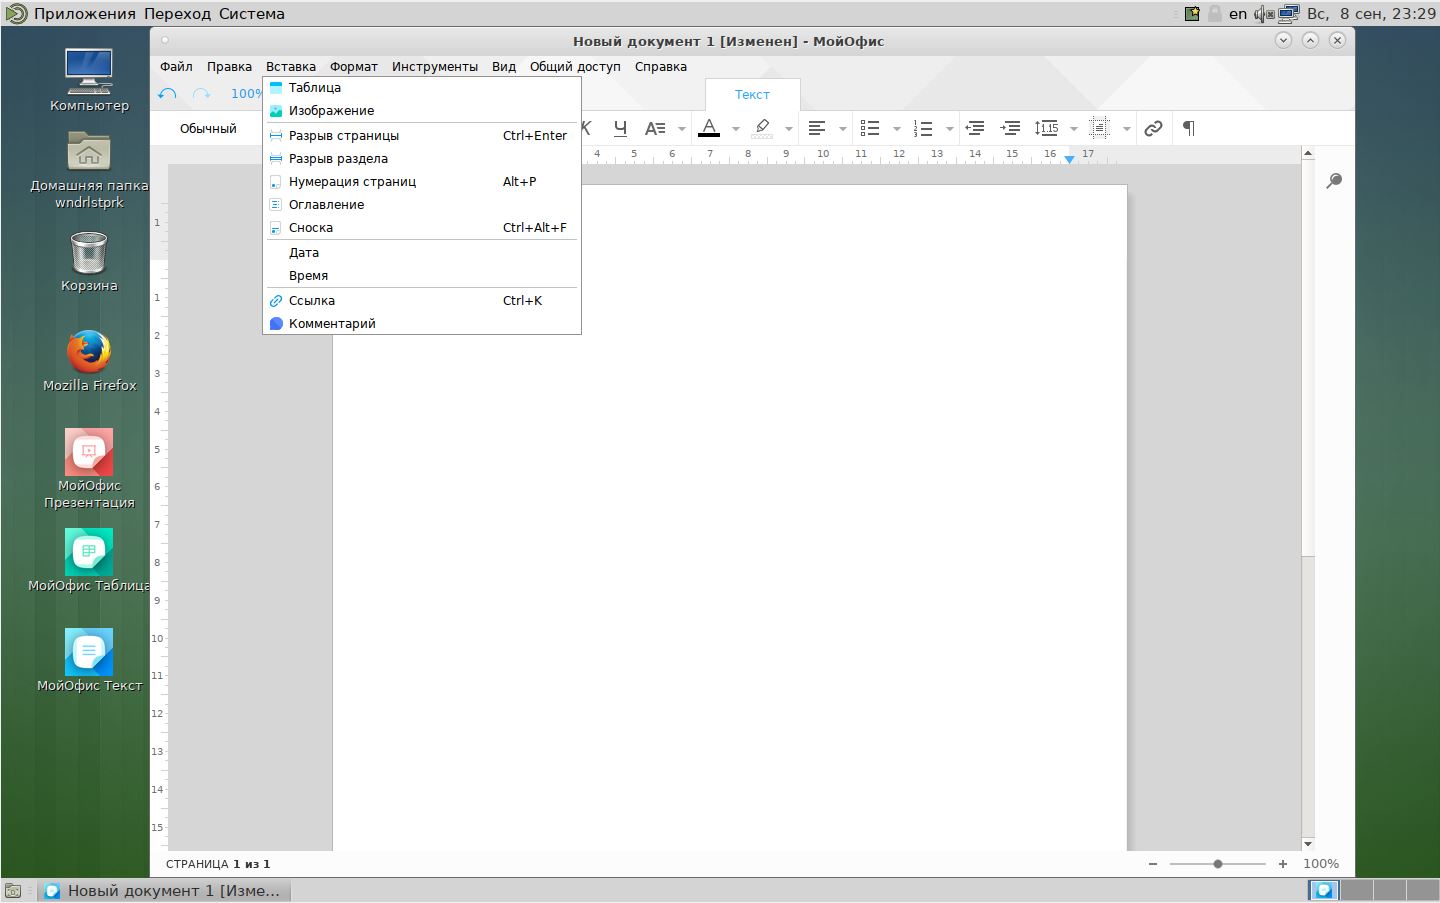Click the decrease indent icon
Screen dimensions: 1440x903
(975, 128)
